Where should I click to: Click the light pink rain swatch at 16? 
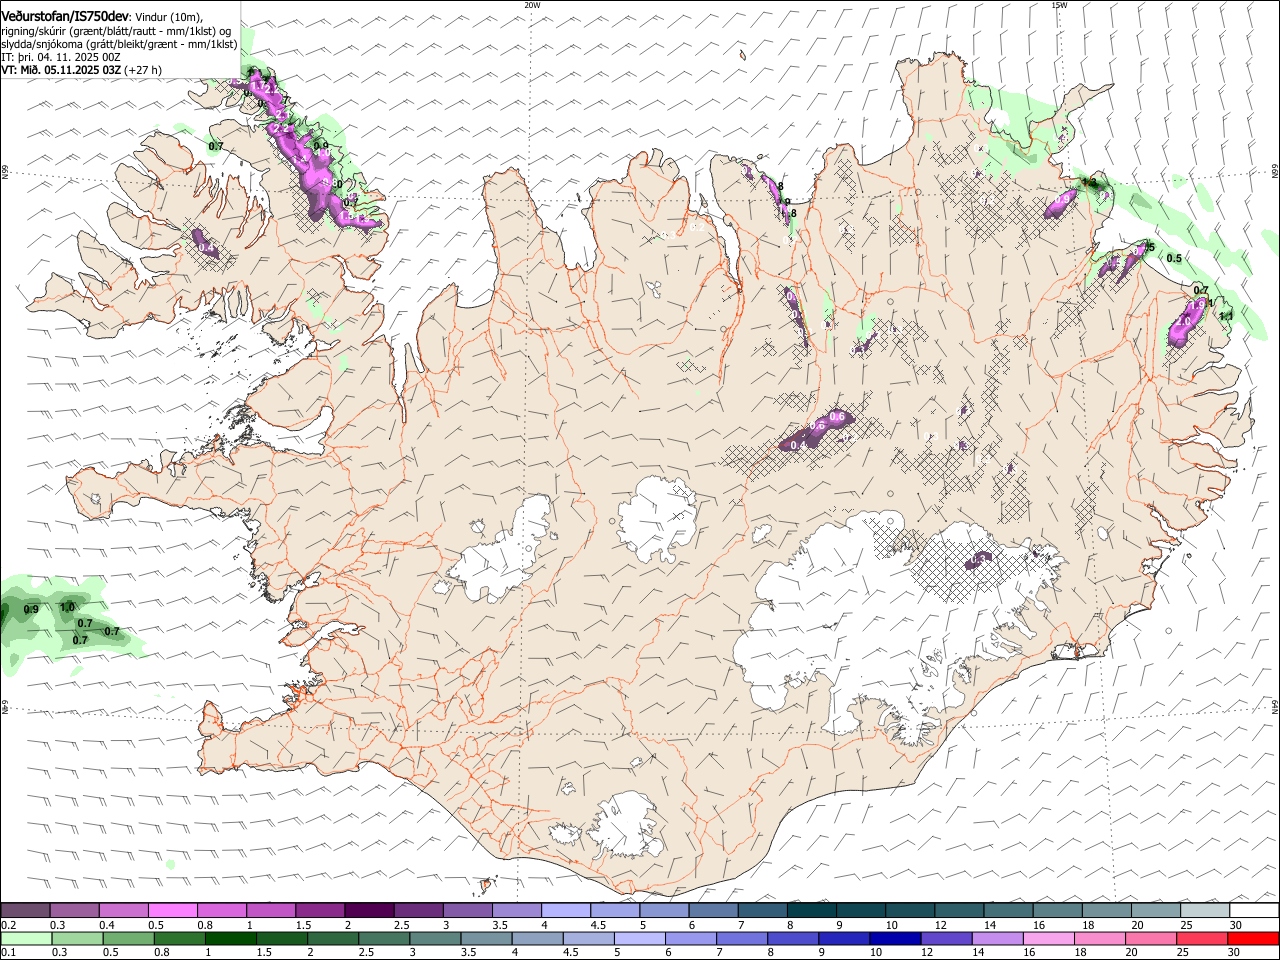click(x=1048, y=939)
